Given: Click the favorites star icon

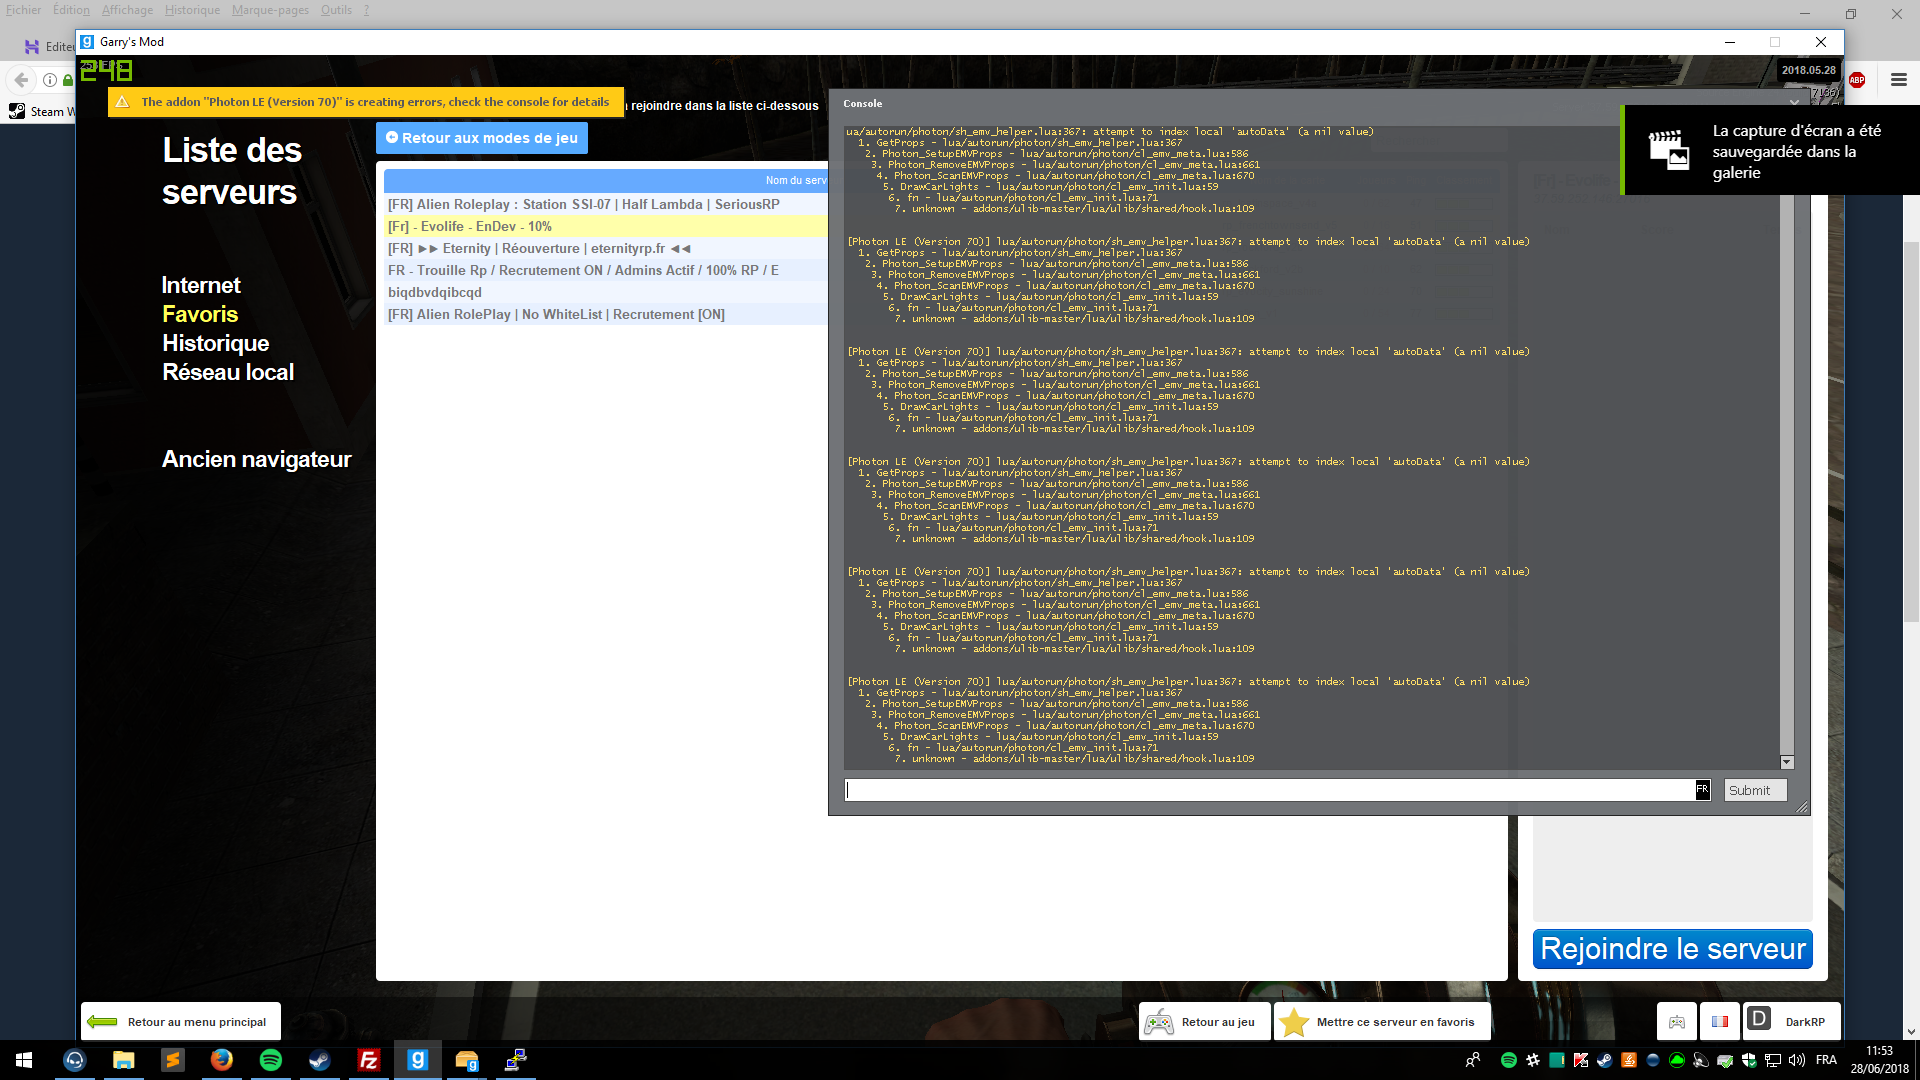Looking at the screenshot, I should [1295, 1021].
